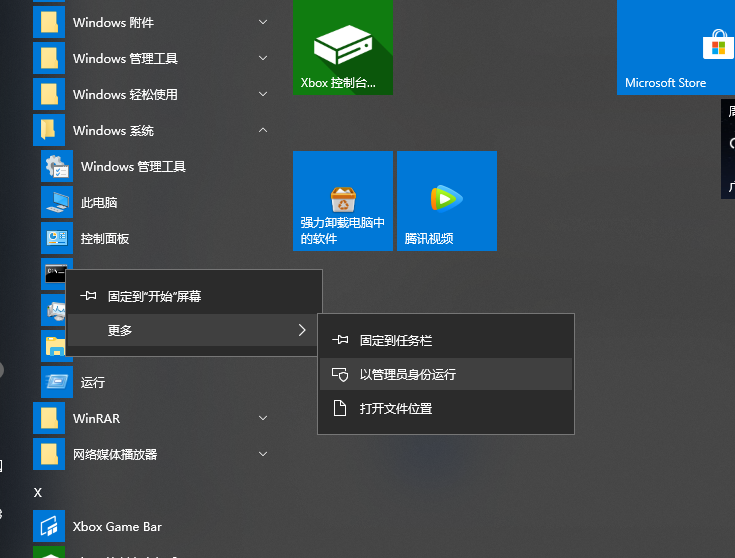Expand the 网络媒体播放器 chevron
The width and height of the screenshot is (735, 558).
click(x=263, y=454)
